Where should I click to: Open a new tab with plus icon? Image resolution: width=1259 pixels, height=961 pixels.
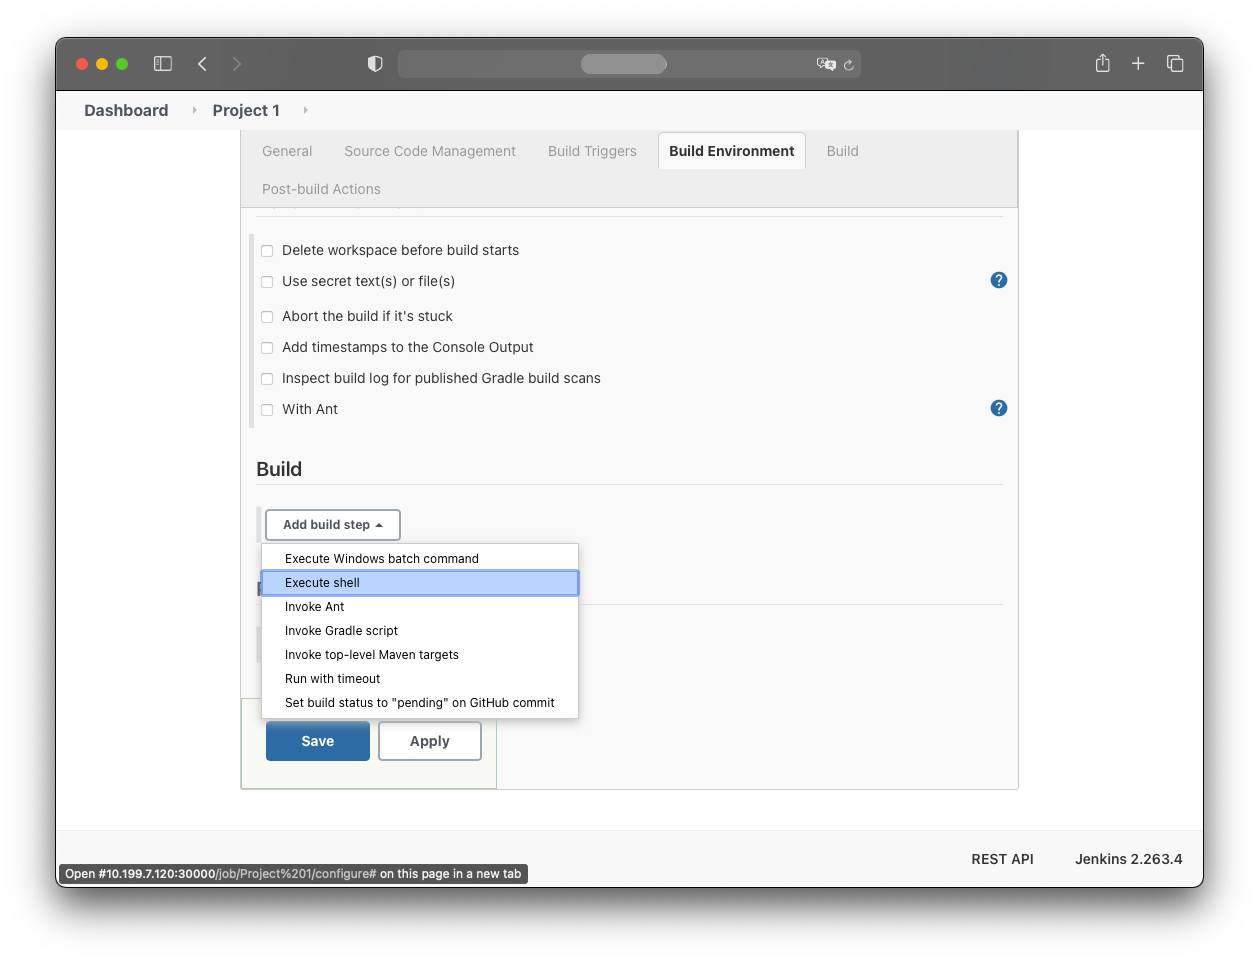point(1138,64)
